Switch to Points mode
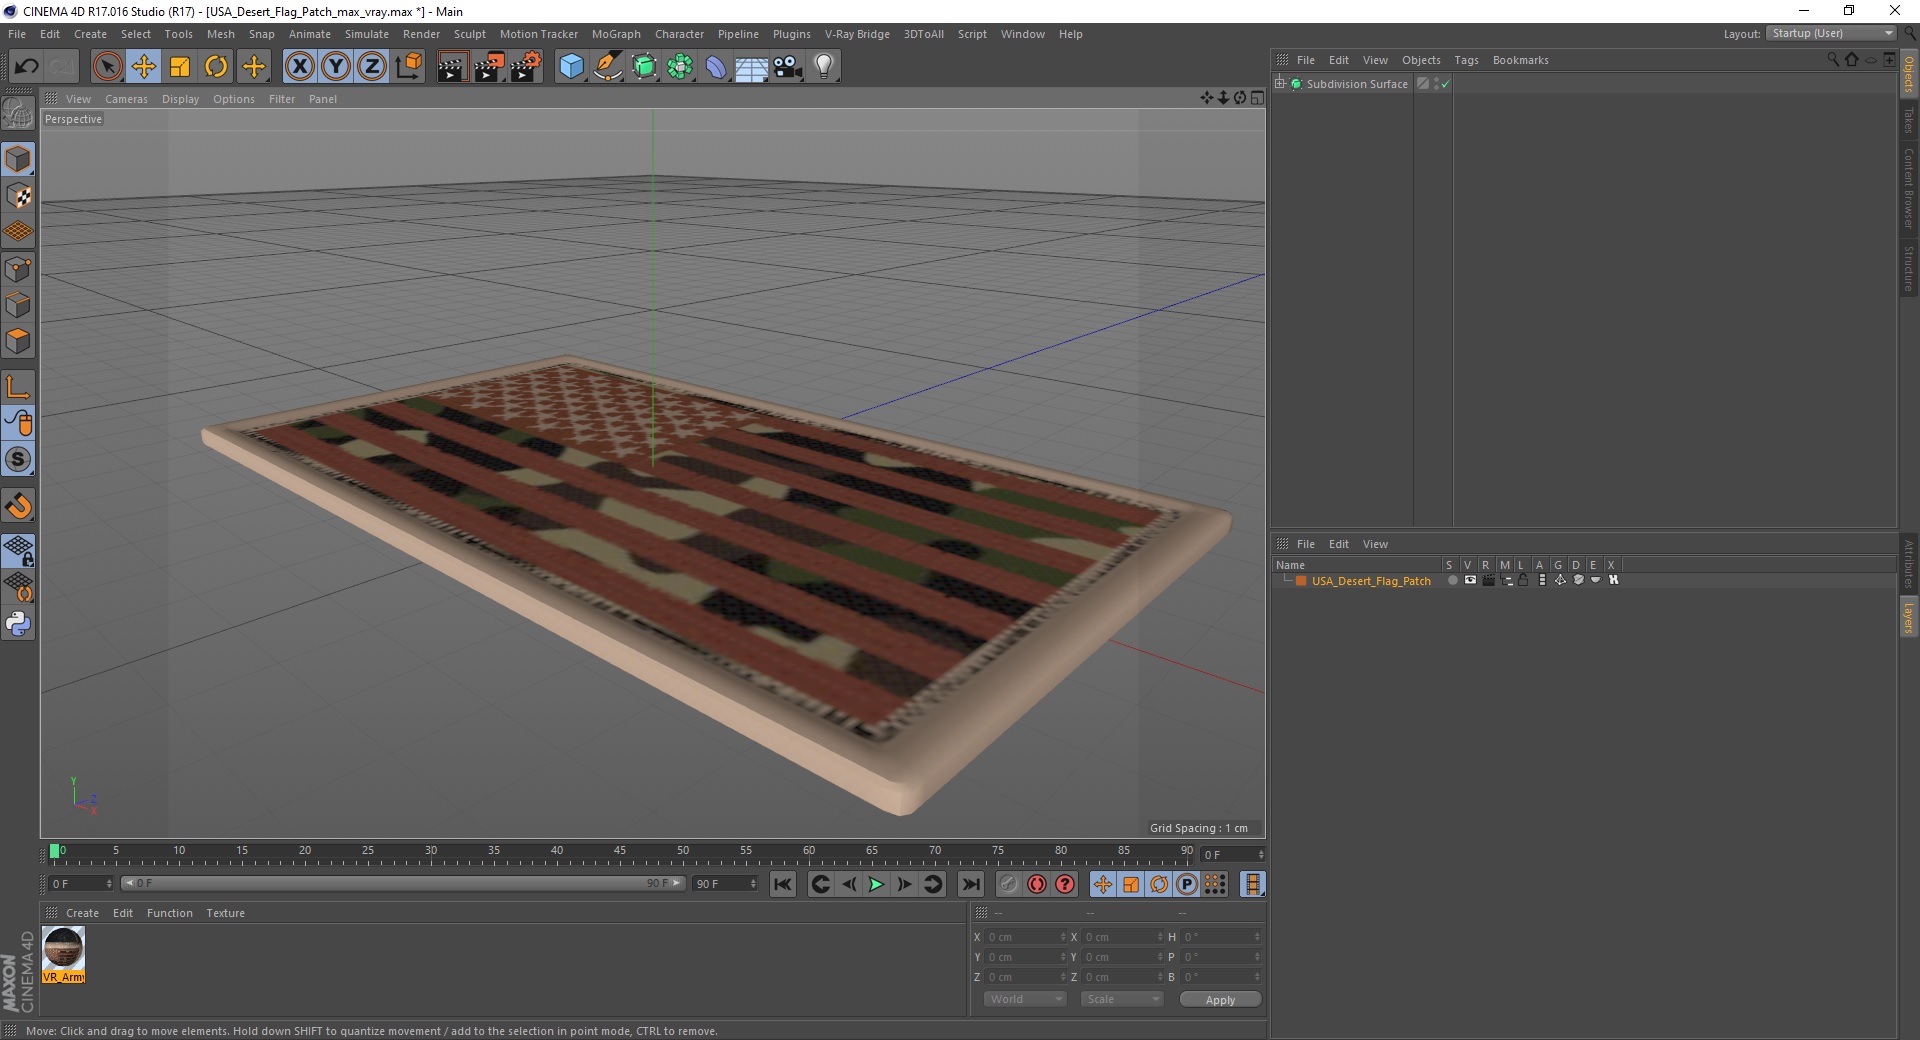Viewport: 1920px width, 1040px height. point(18,269)
